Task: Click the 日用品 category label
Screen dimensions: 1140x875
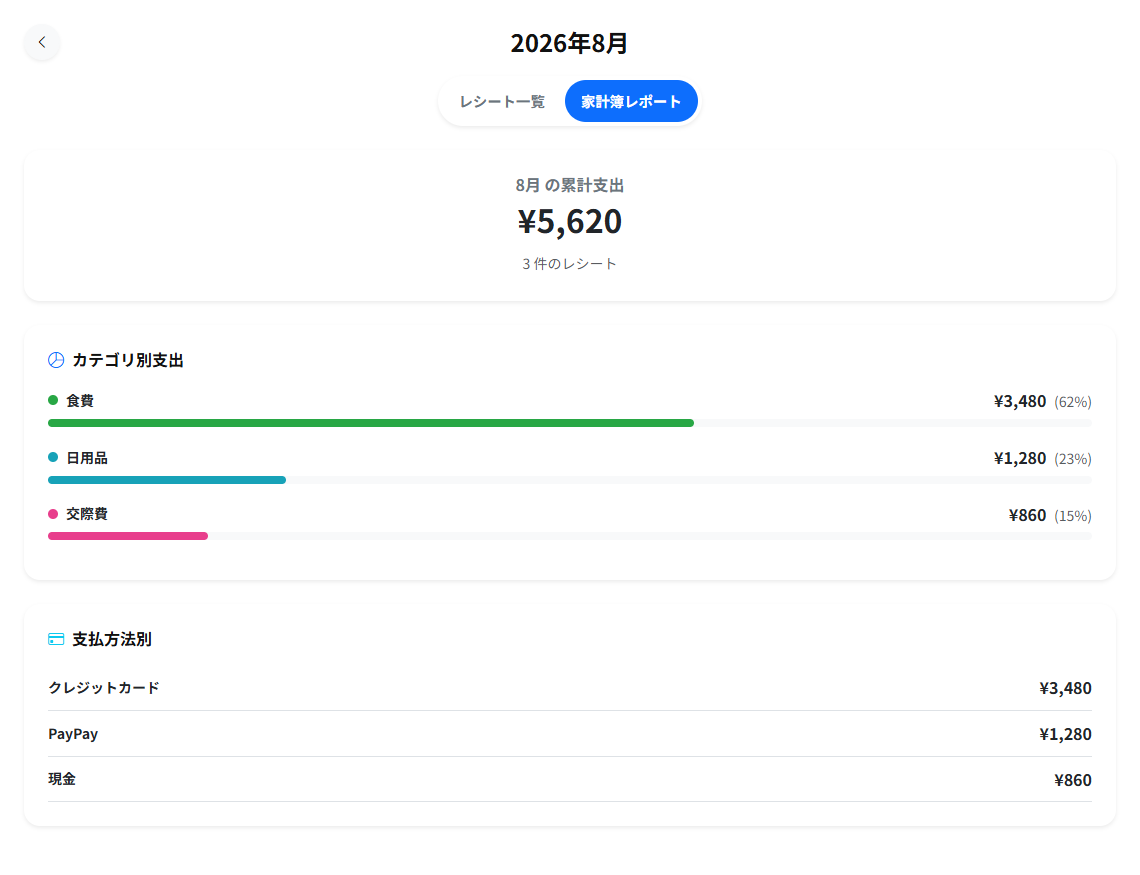Action: point(87,458)
